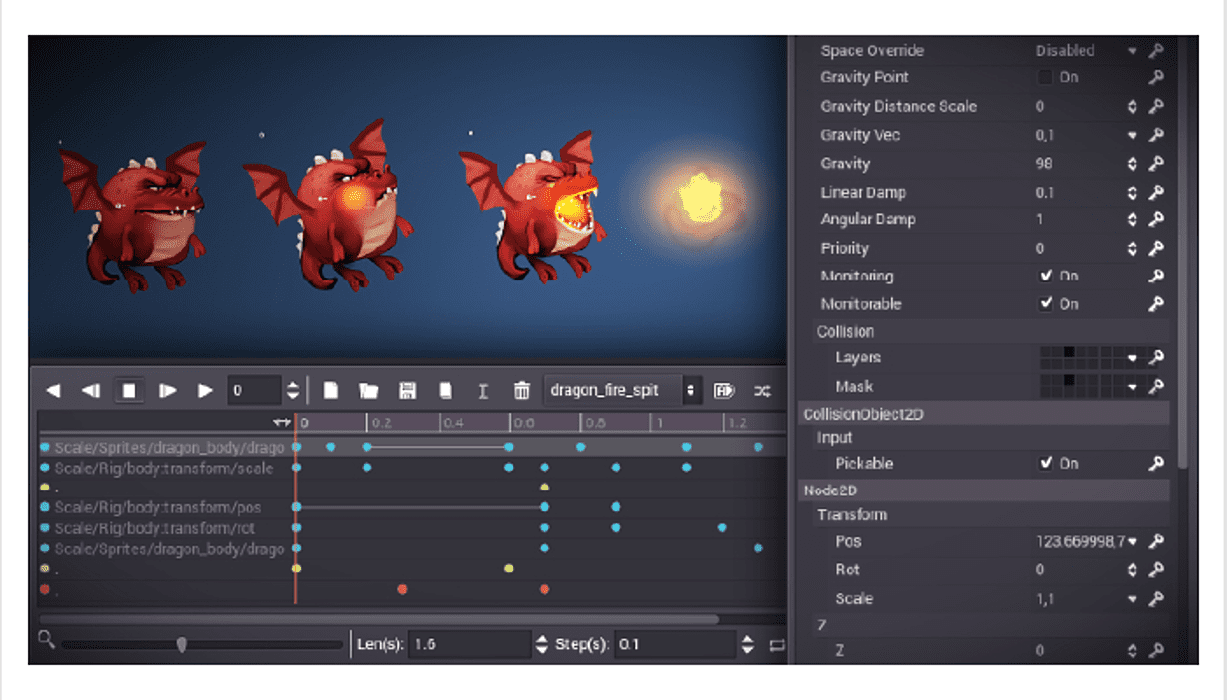Open the onion skinning options icon
Viewport: 1227px width, 700px height.
point(761,390)
